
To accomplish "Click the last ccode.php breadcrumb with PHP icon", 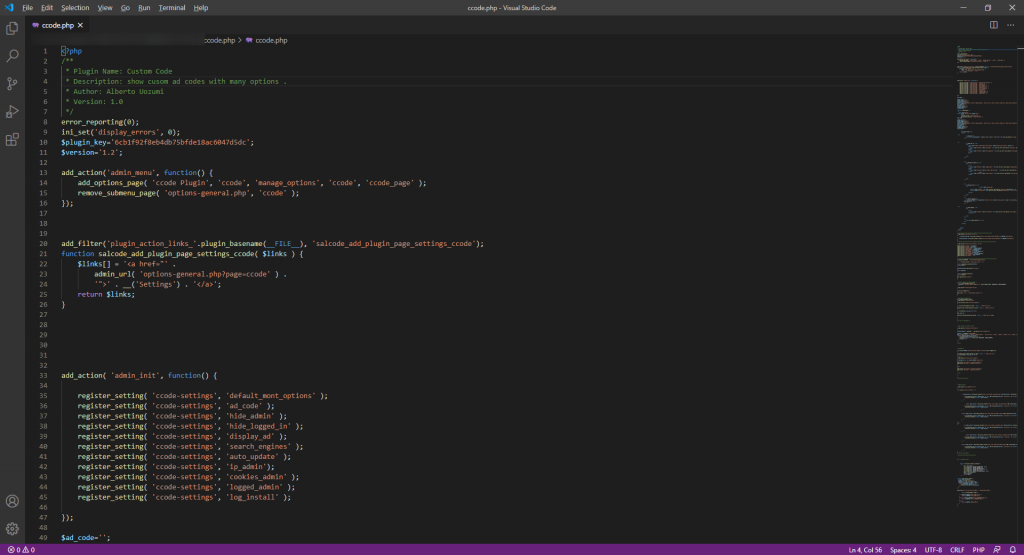I will click(266, 40).
